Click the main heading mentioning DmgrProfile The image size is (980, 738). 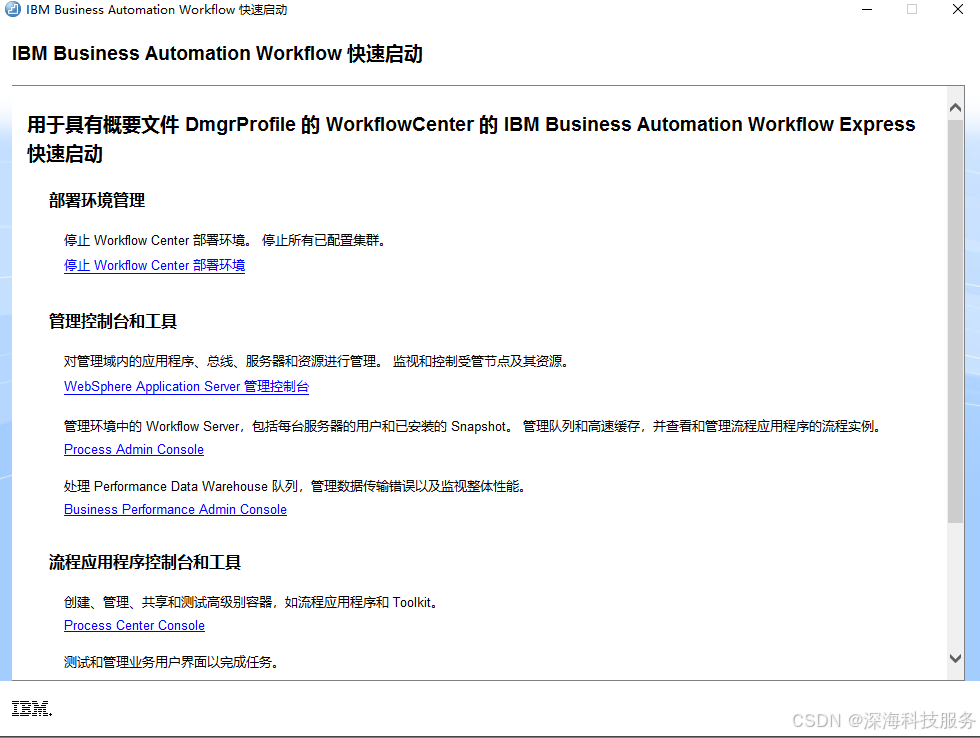(471, 139)
